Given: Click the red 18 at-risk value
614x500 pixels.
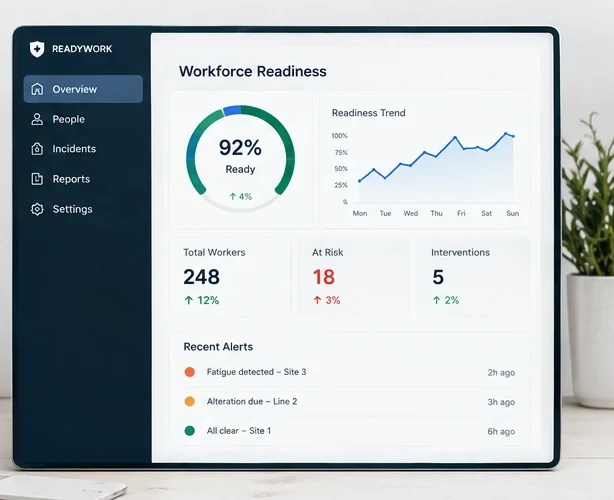Looking at the screenshot, I should (x=324, y=277).
